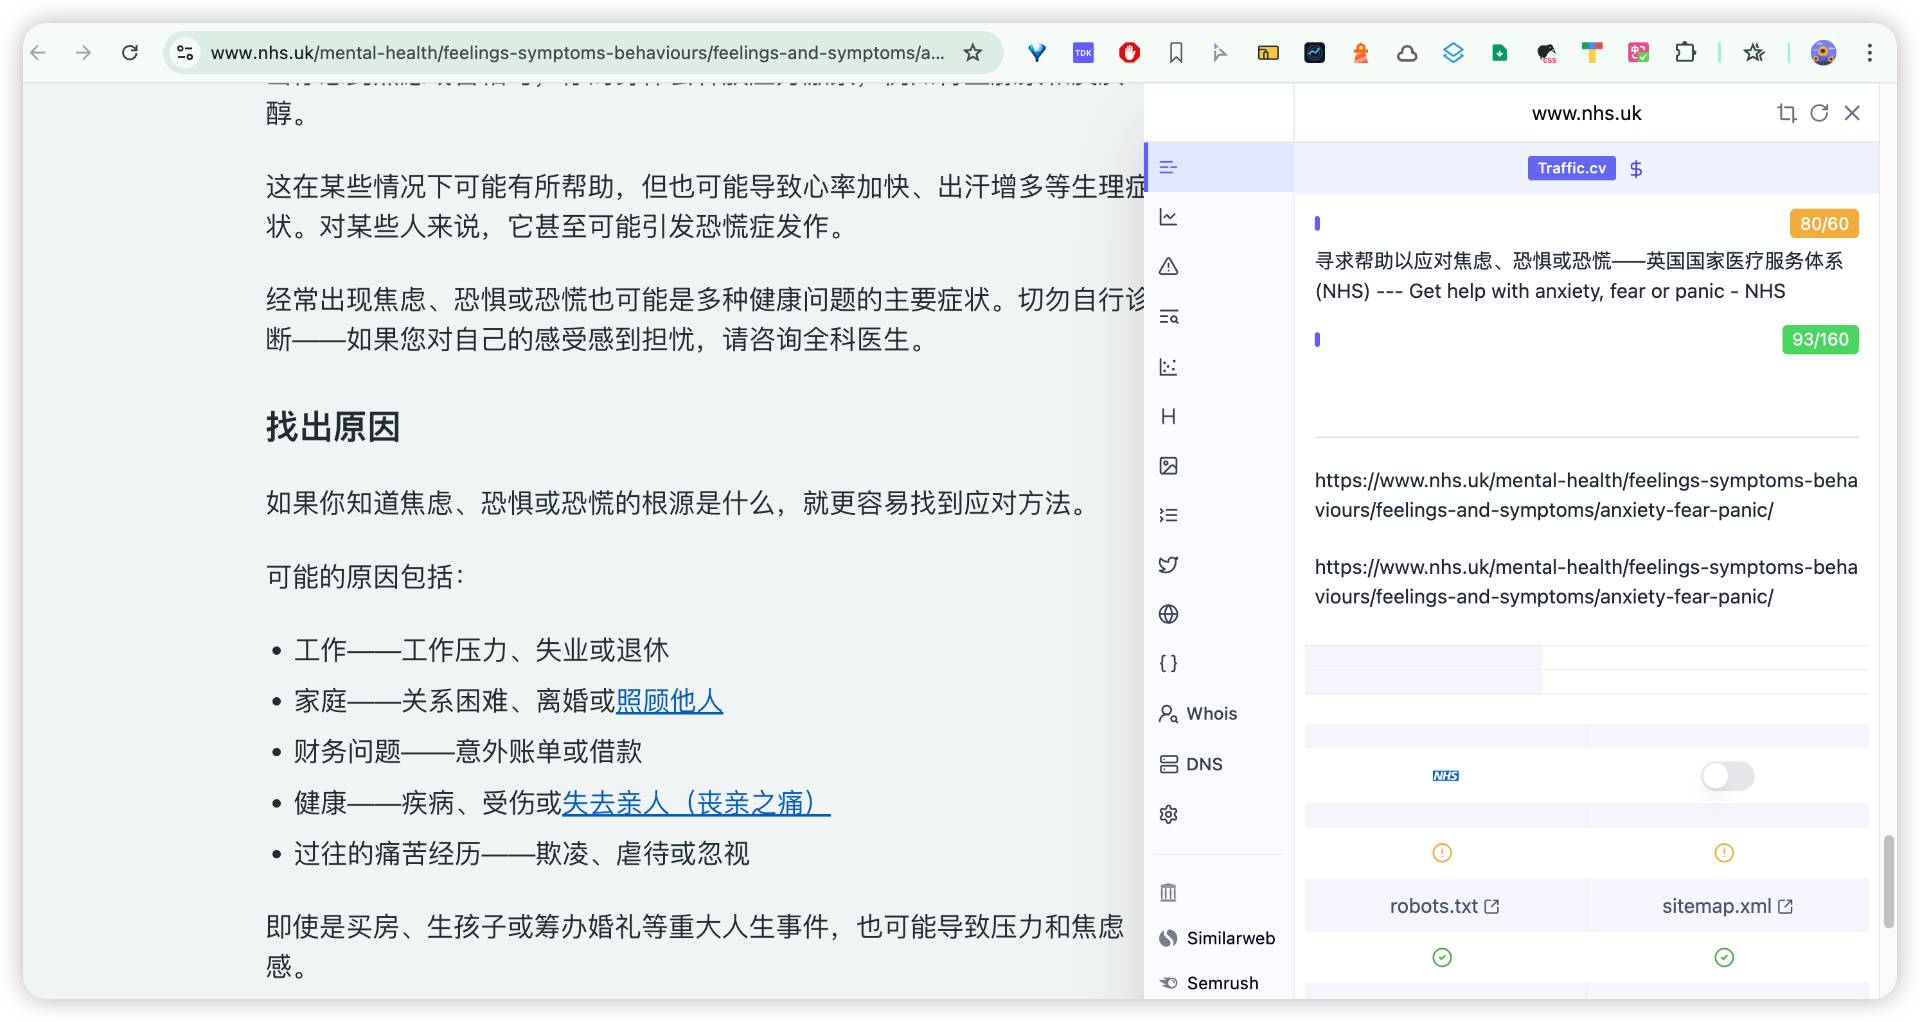Click the yellow layout extension icon
The width and height of the screenshot is (1920, 1022).
click(x=1268, y=53)
